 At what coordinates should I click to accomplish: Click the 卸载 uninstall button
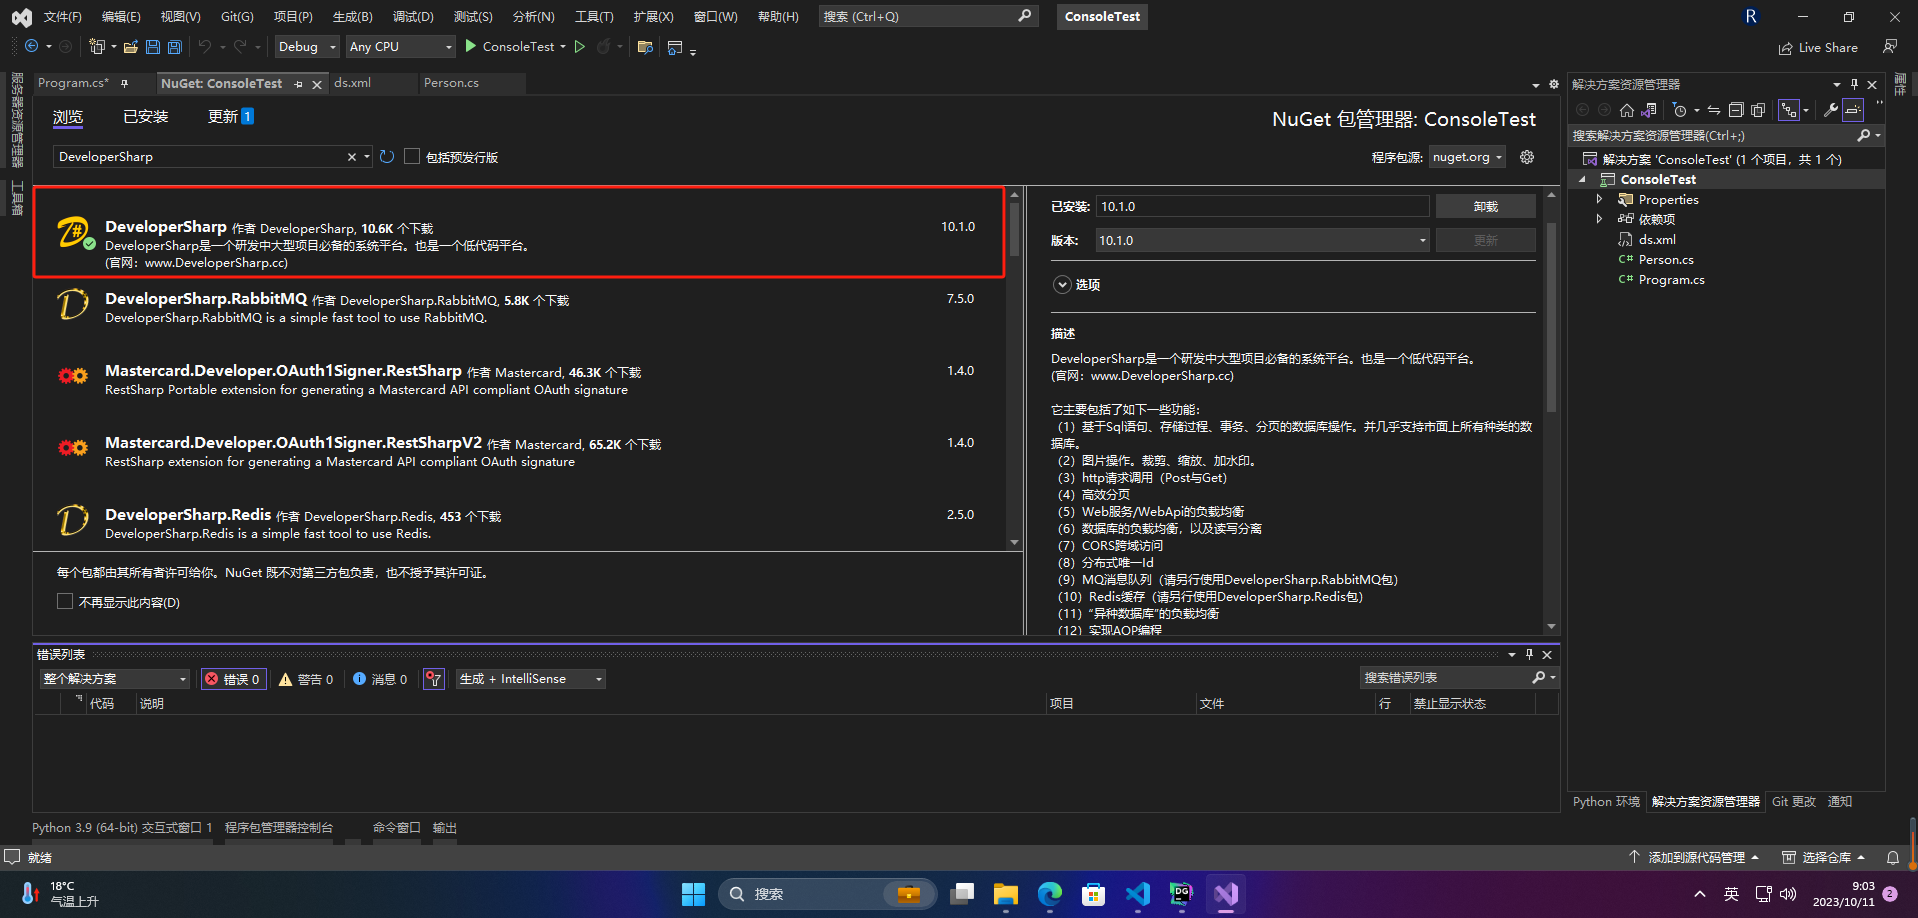coord(1485,206)
